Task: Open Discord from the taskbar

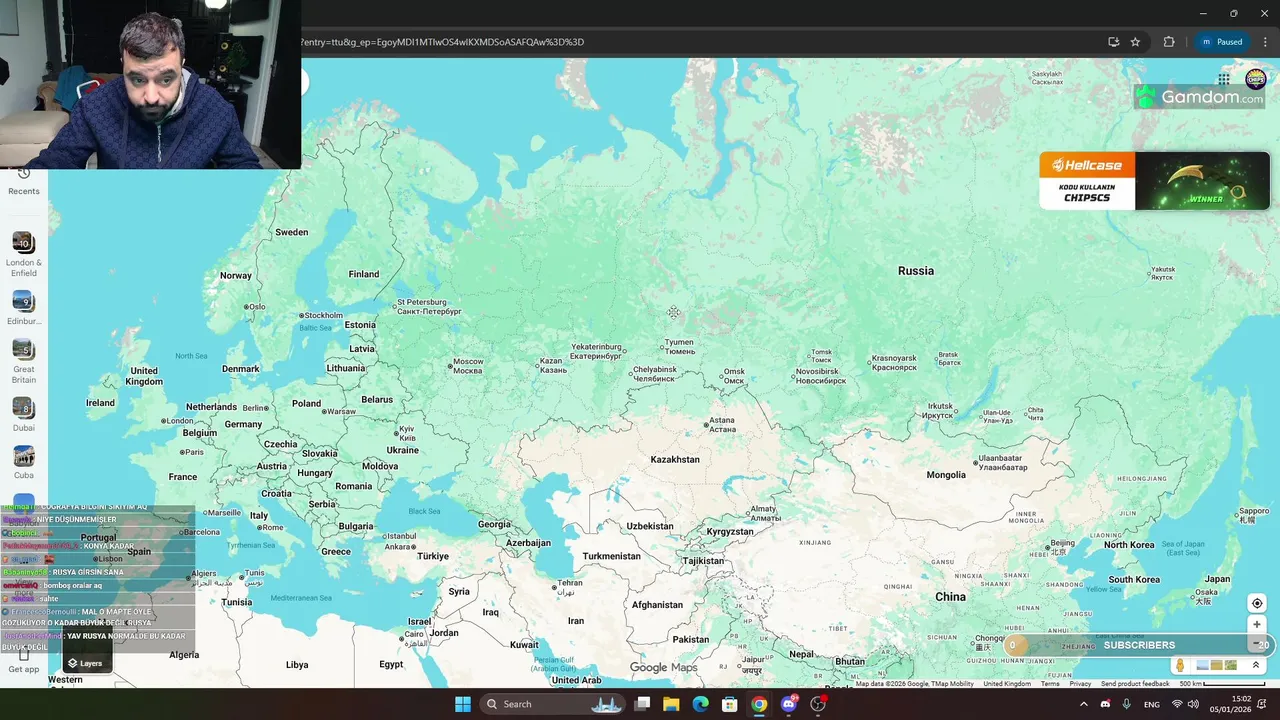Action: point(789,704)
